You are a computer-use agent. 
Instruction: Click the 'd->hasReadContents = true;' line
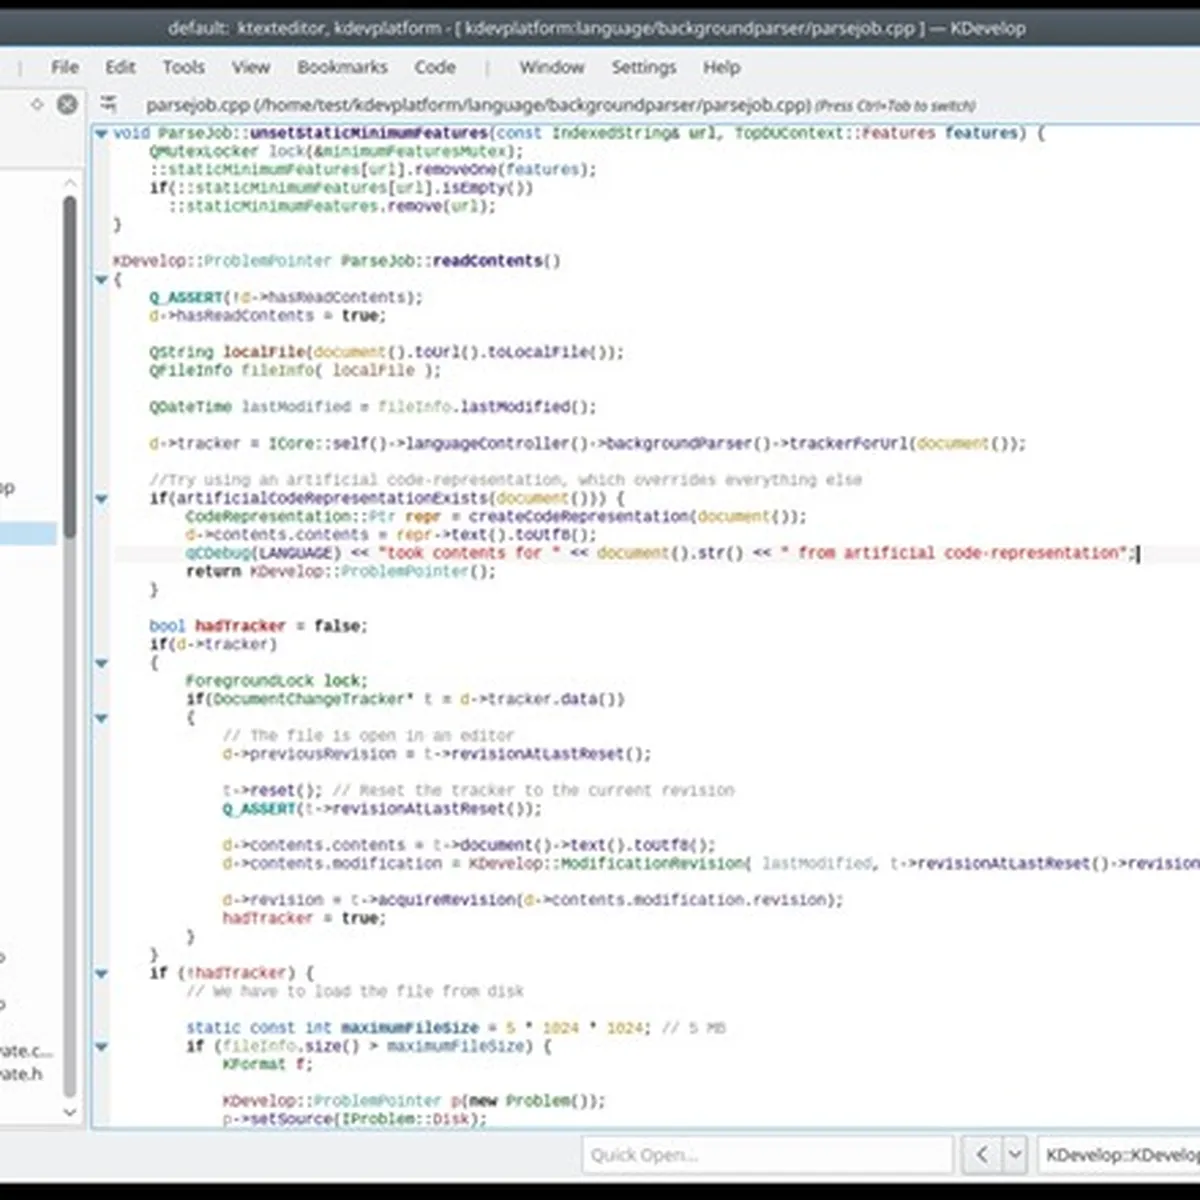click(x=267, y=316)
